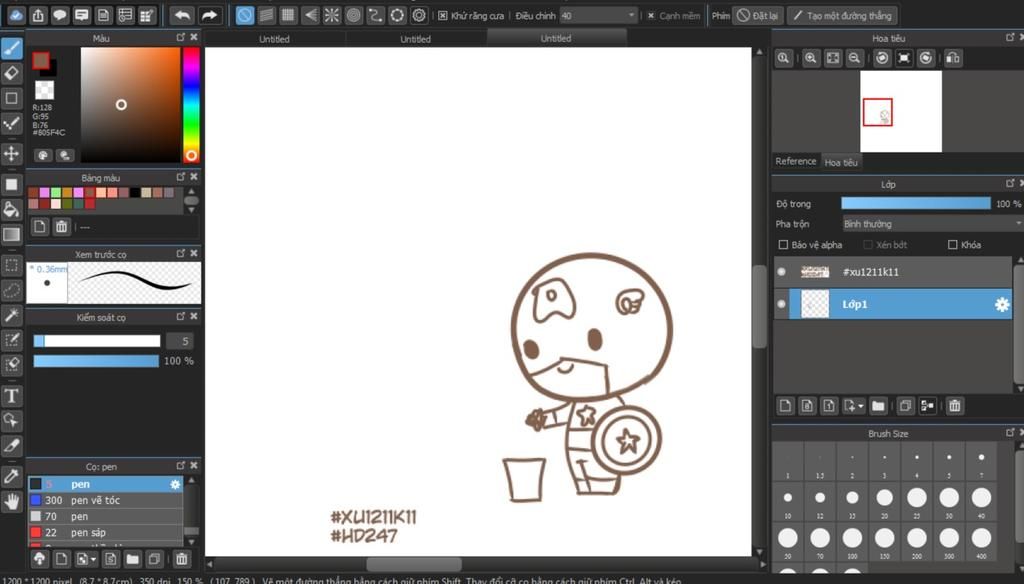Open the Reference tab
Screen dimensions: 1024x584
(795, 161)
